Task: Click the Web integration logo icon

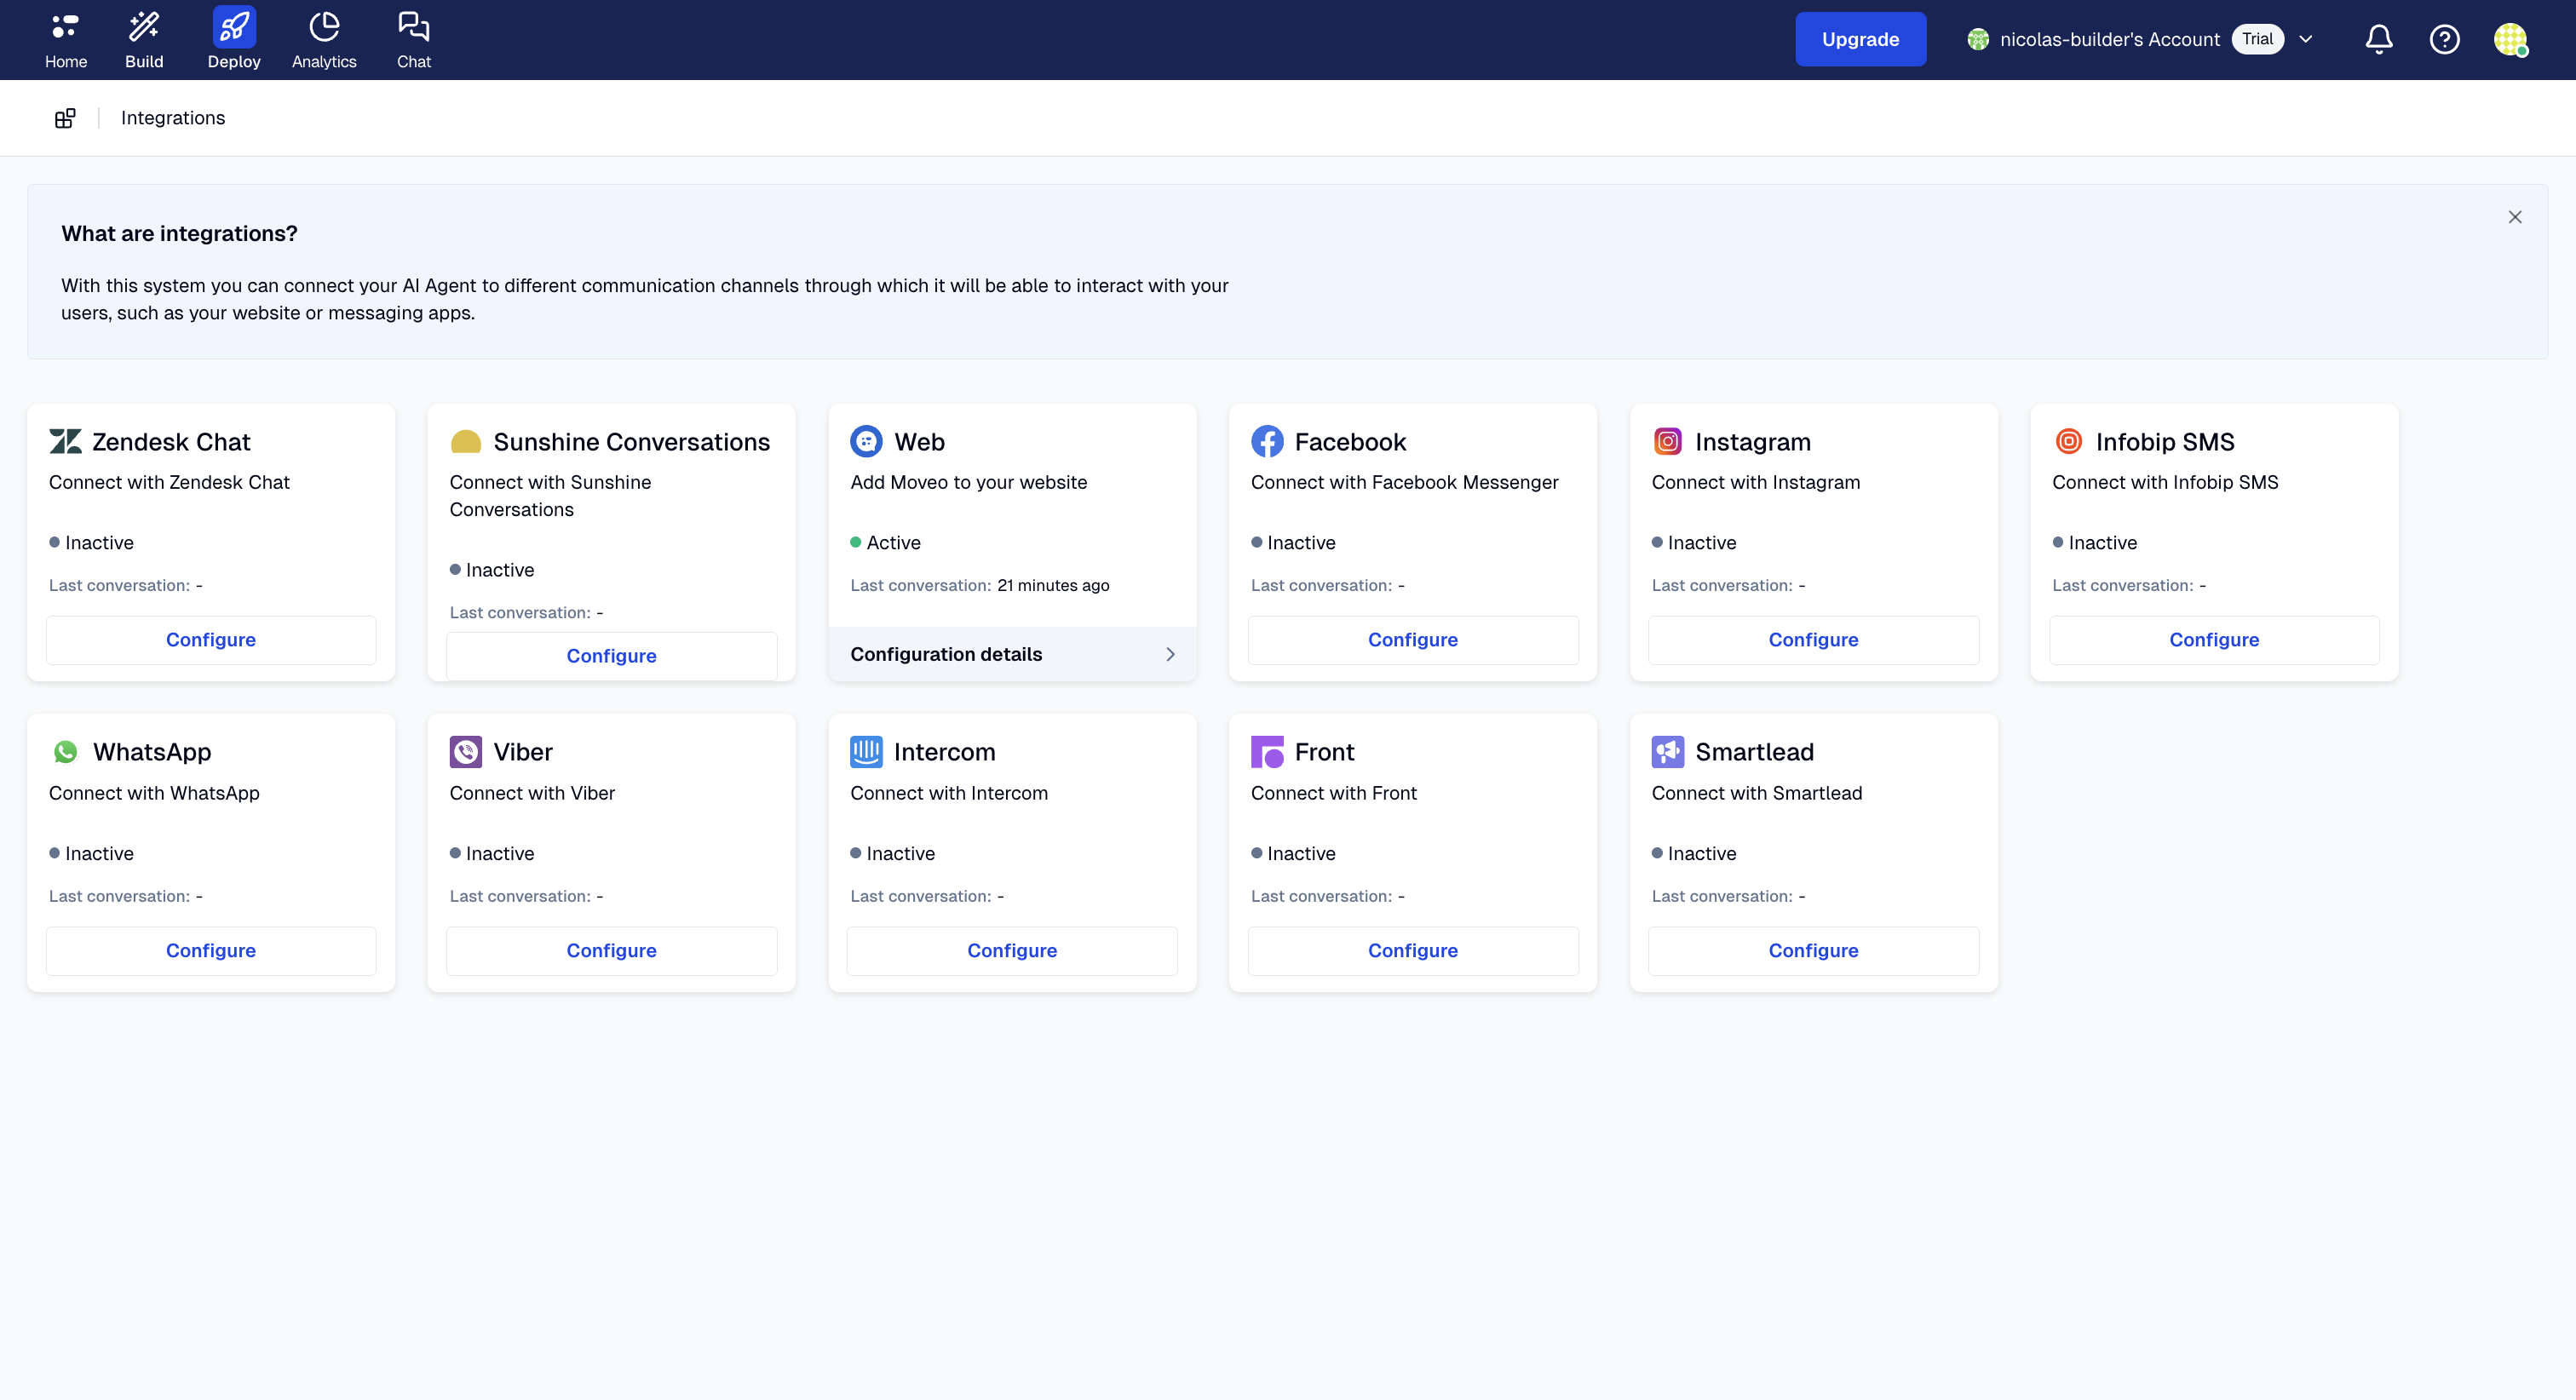Action: (x=866, y=441)
